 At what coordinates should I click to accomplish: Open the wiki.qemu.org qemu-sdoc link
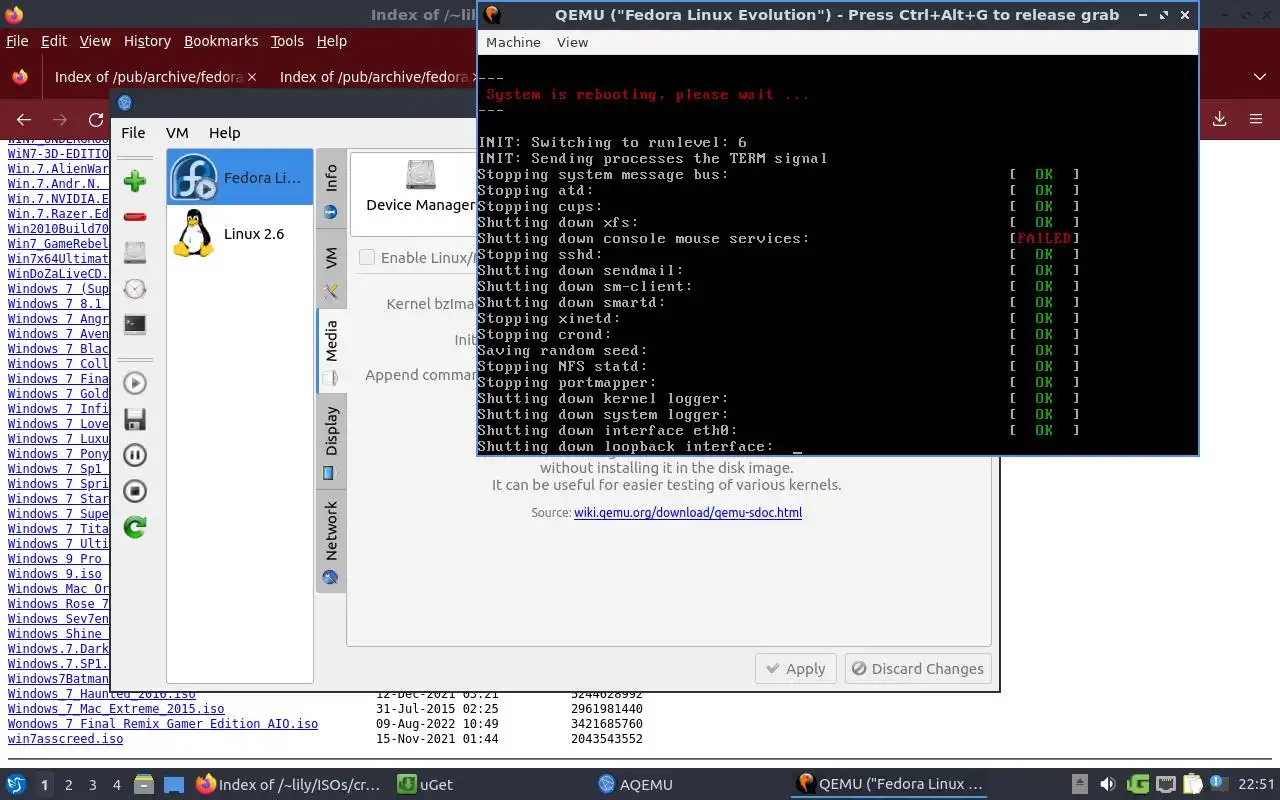click(x=688, y=512)
